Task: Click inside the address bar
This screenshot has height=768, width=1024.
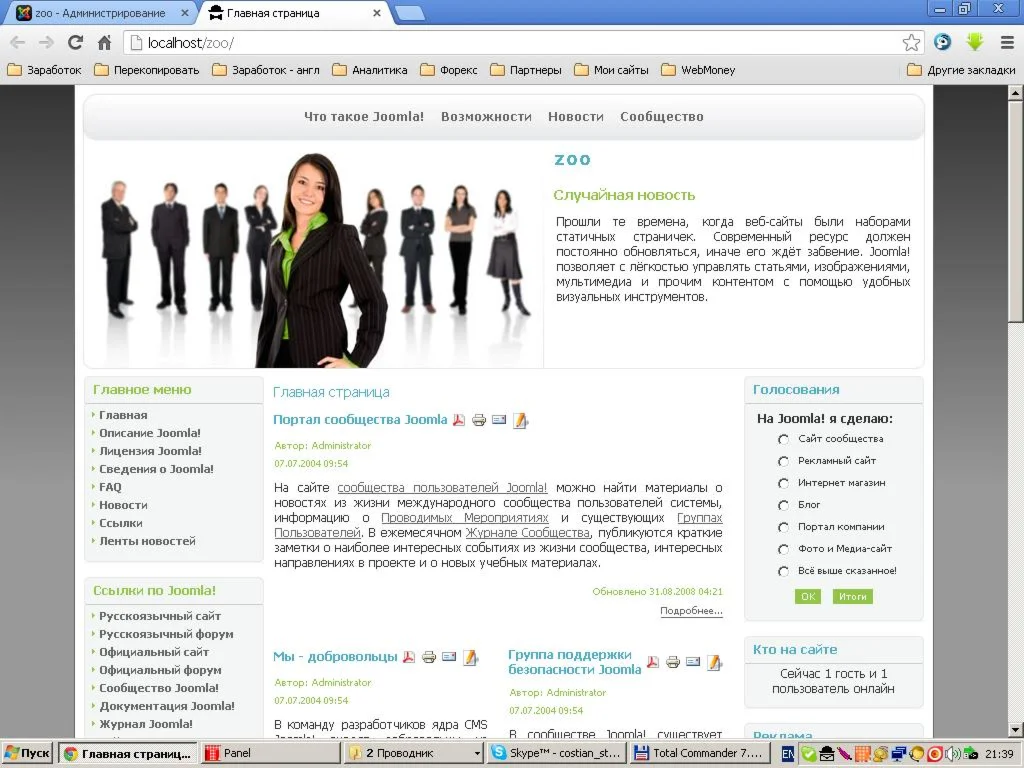Action: (400, 43)
